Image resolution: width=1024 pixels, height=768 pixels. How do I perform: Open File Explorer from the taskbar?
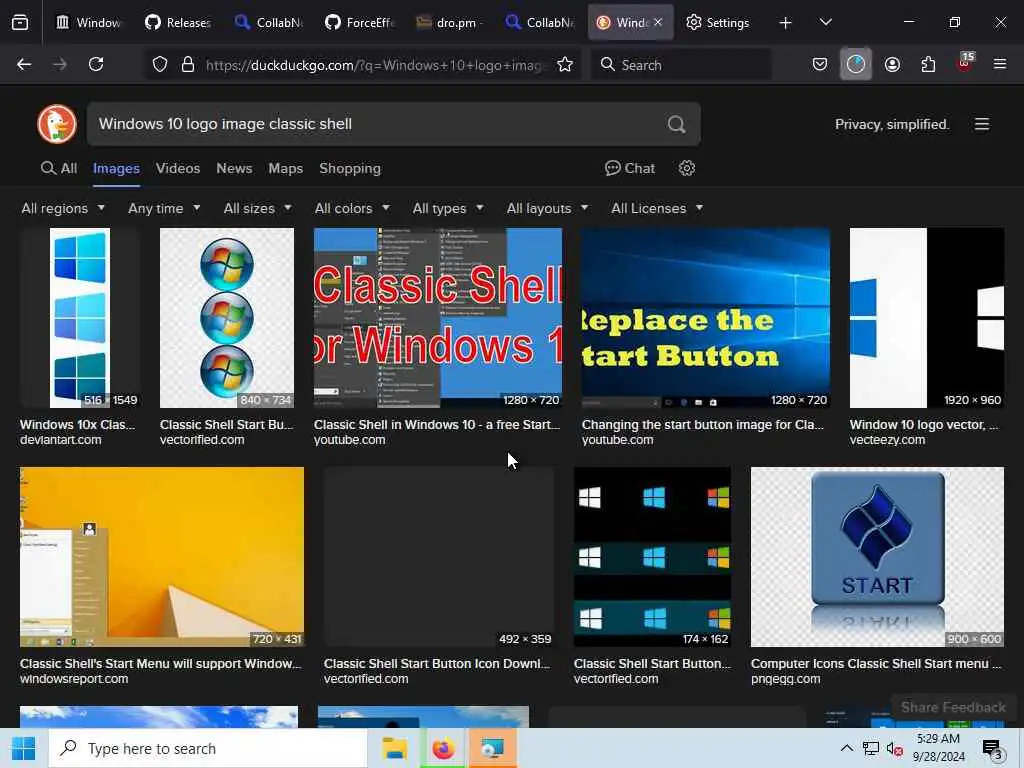(x=394, y=748)
